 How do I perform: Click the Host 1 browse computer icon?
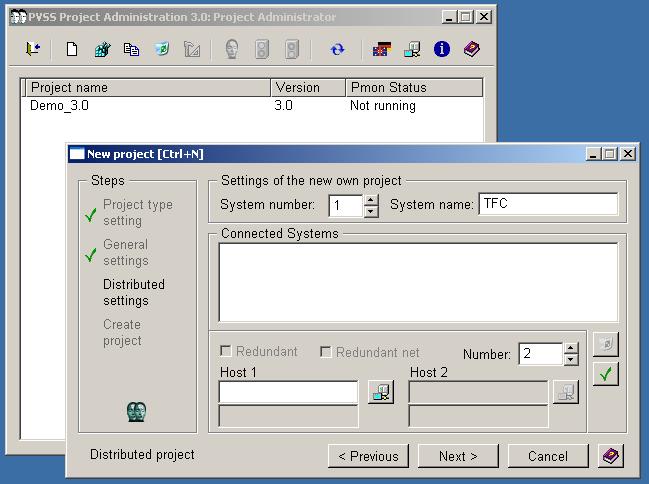(381, 392)
